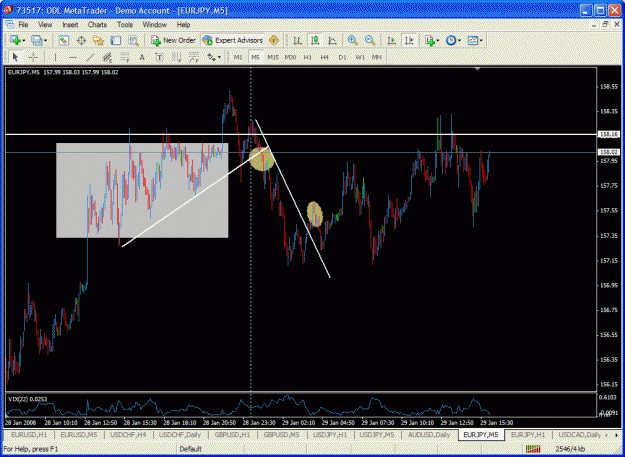The width and height of the screenshot is (625, 457).
Task: Switch to the AUDUSD,Daily chart tab
Action: (x=429, y=435)
